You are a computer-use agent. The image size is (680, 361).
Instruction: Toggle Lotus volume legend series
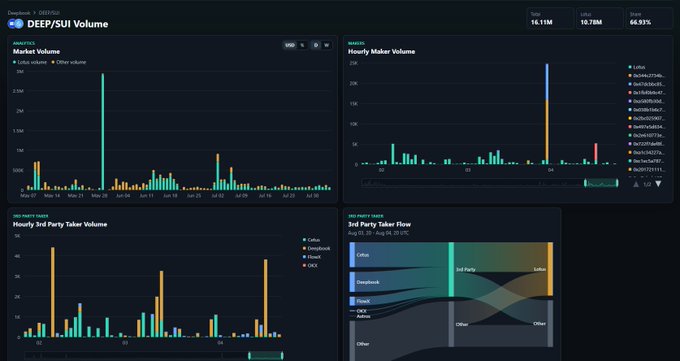(30, 62)
